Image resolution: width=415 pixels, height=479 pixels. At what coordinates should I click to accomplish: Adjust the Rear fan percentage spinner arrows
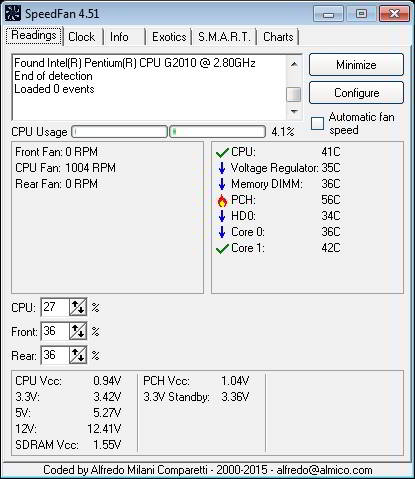(x=78, y=355)
